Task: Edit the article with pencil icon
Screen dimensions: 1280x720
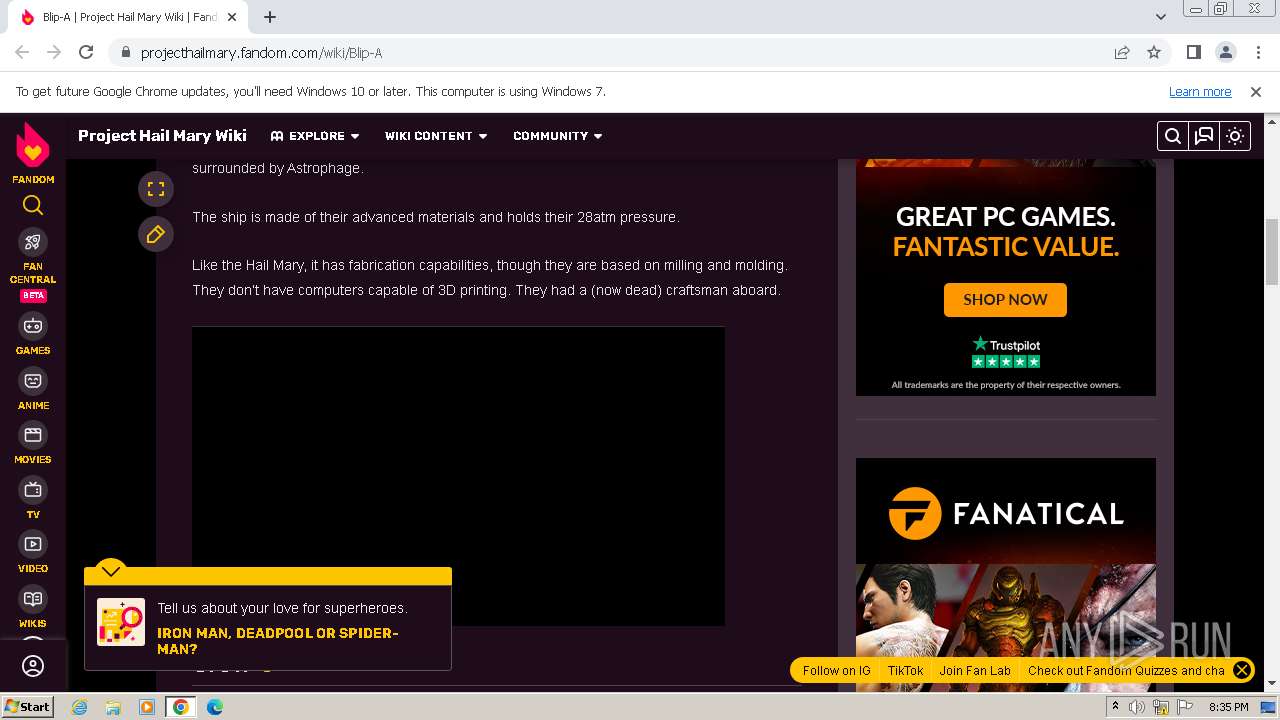Action: tap(156, 234)
